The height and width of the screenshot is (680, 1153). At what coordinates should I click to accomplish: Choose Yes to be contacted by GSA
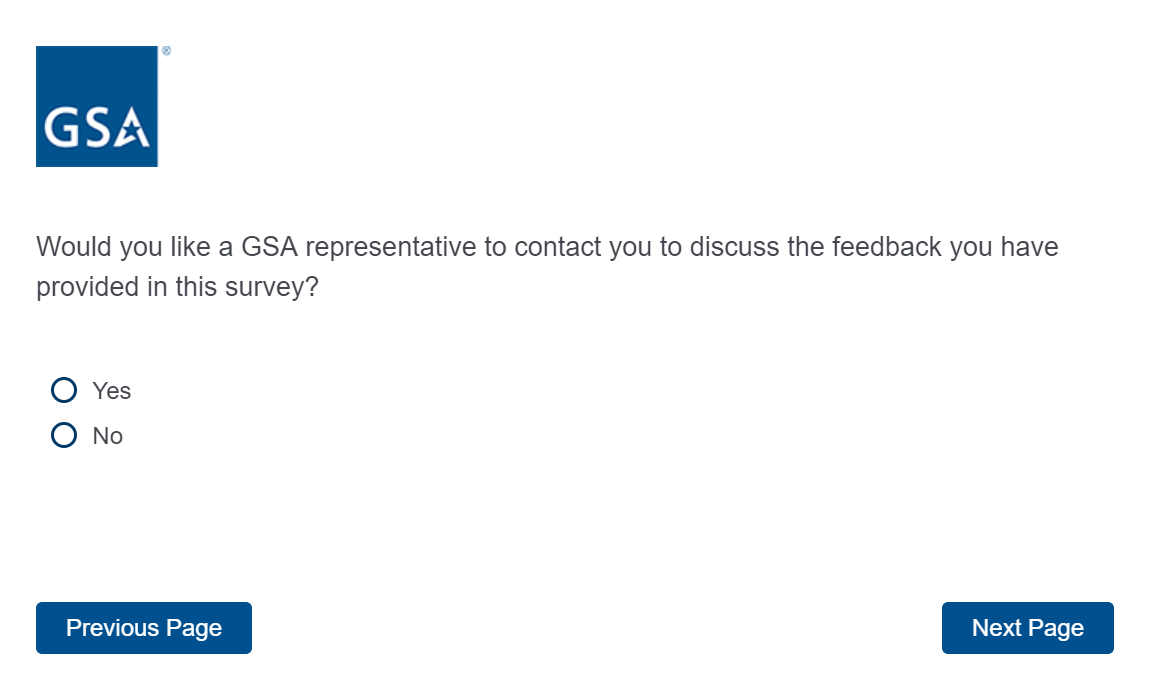pos(64,390)
